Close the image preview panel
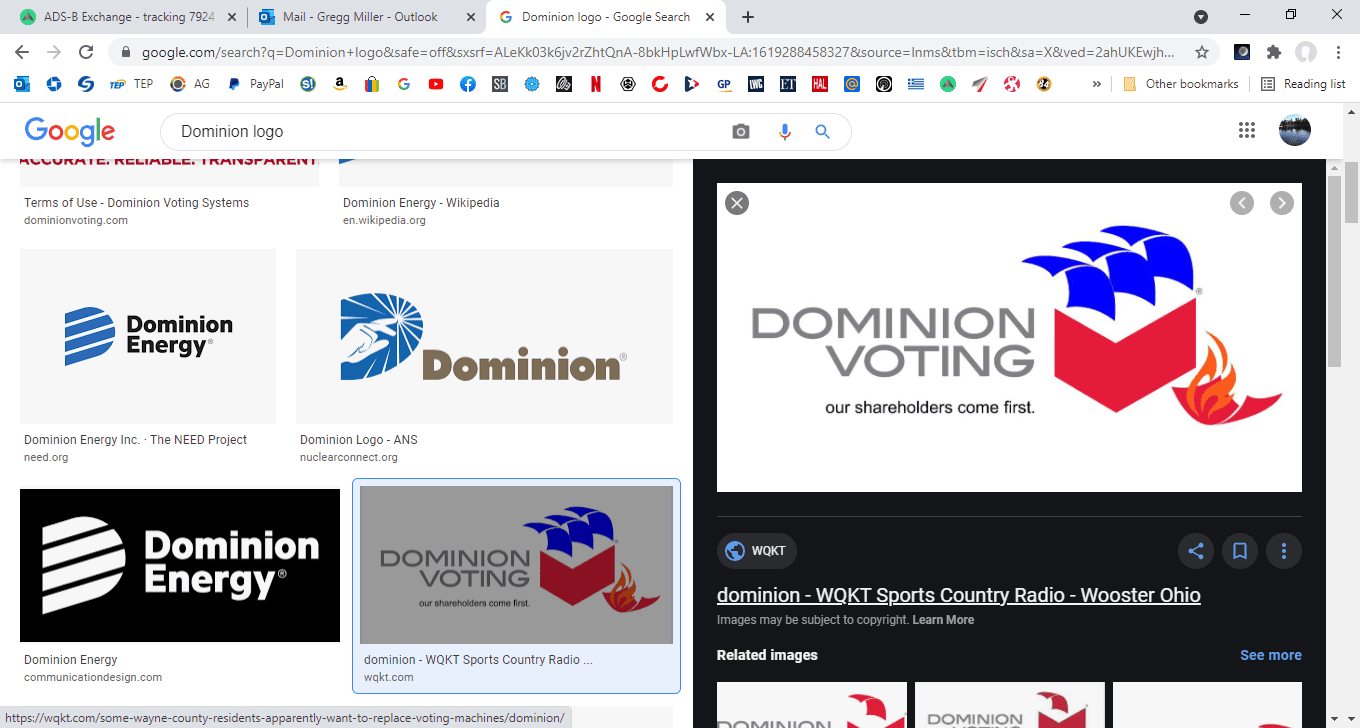The width and height of the screenshot is (1360, 728). pos(737,203)
